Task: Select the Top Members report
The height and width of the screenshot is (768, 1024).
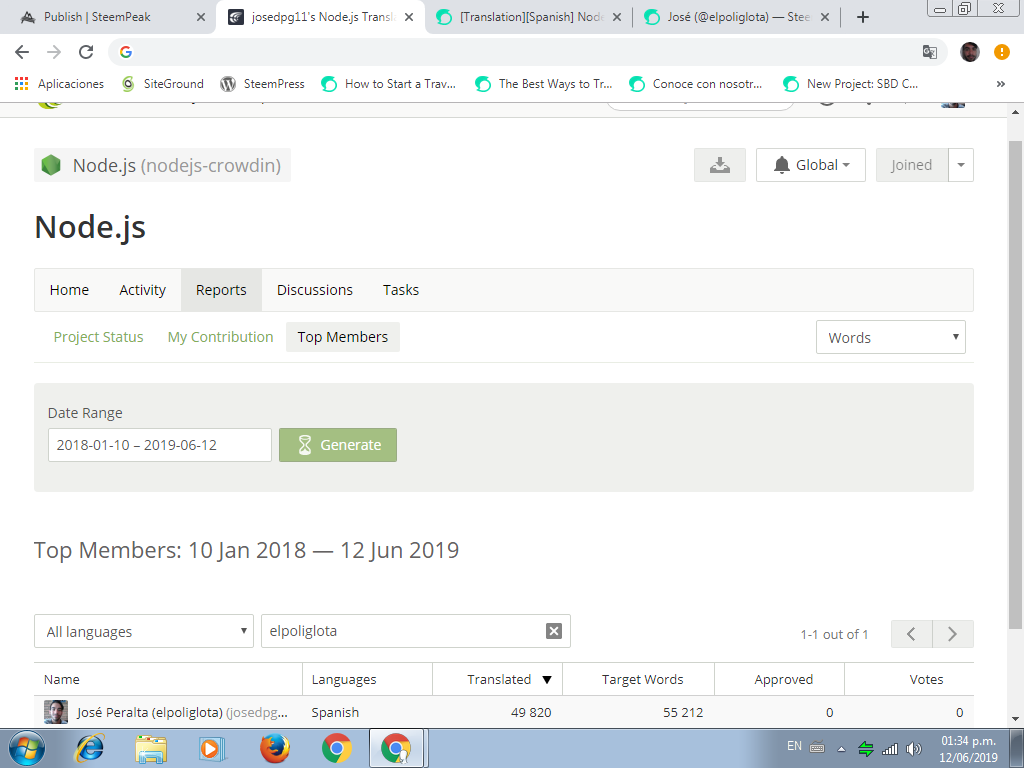Action: (x=343, y=337)
